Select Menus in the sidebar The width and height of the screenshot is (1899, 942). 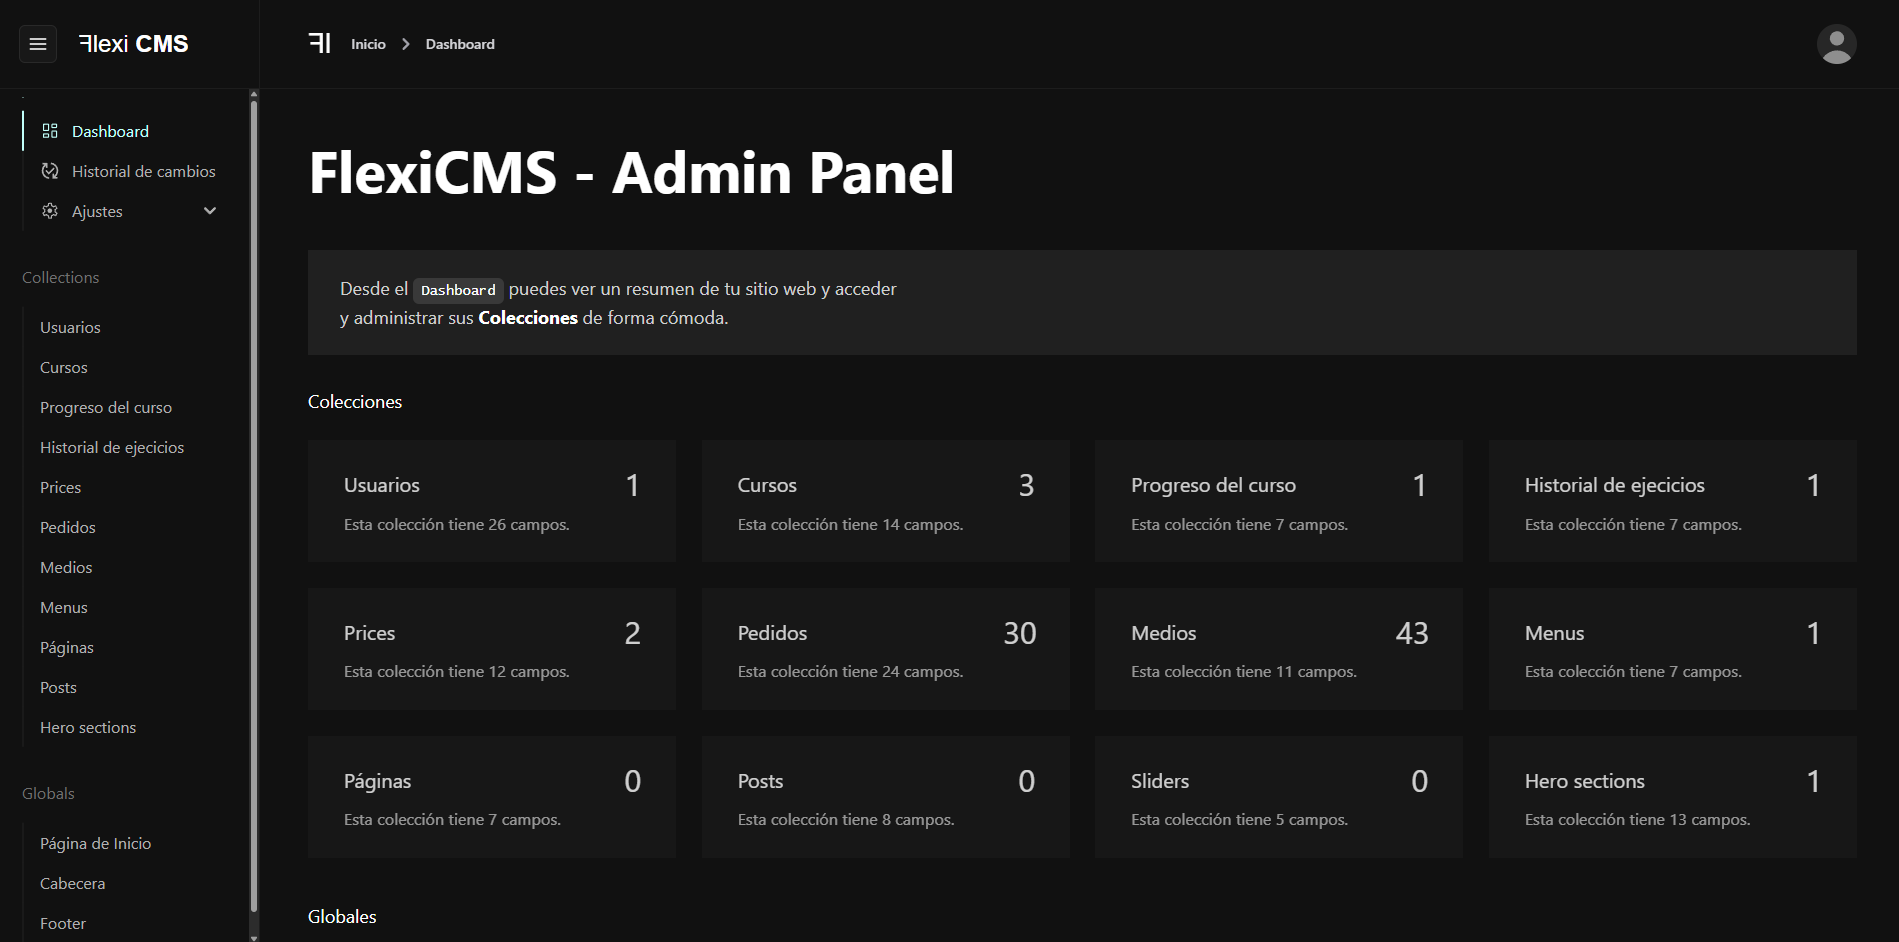(x=64, y=607)
